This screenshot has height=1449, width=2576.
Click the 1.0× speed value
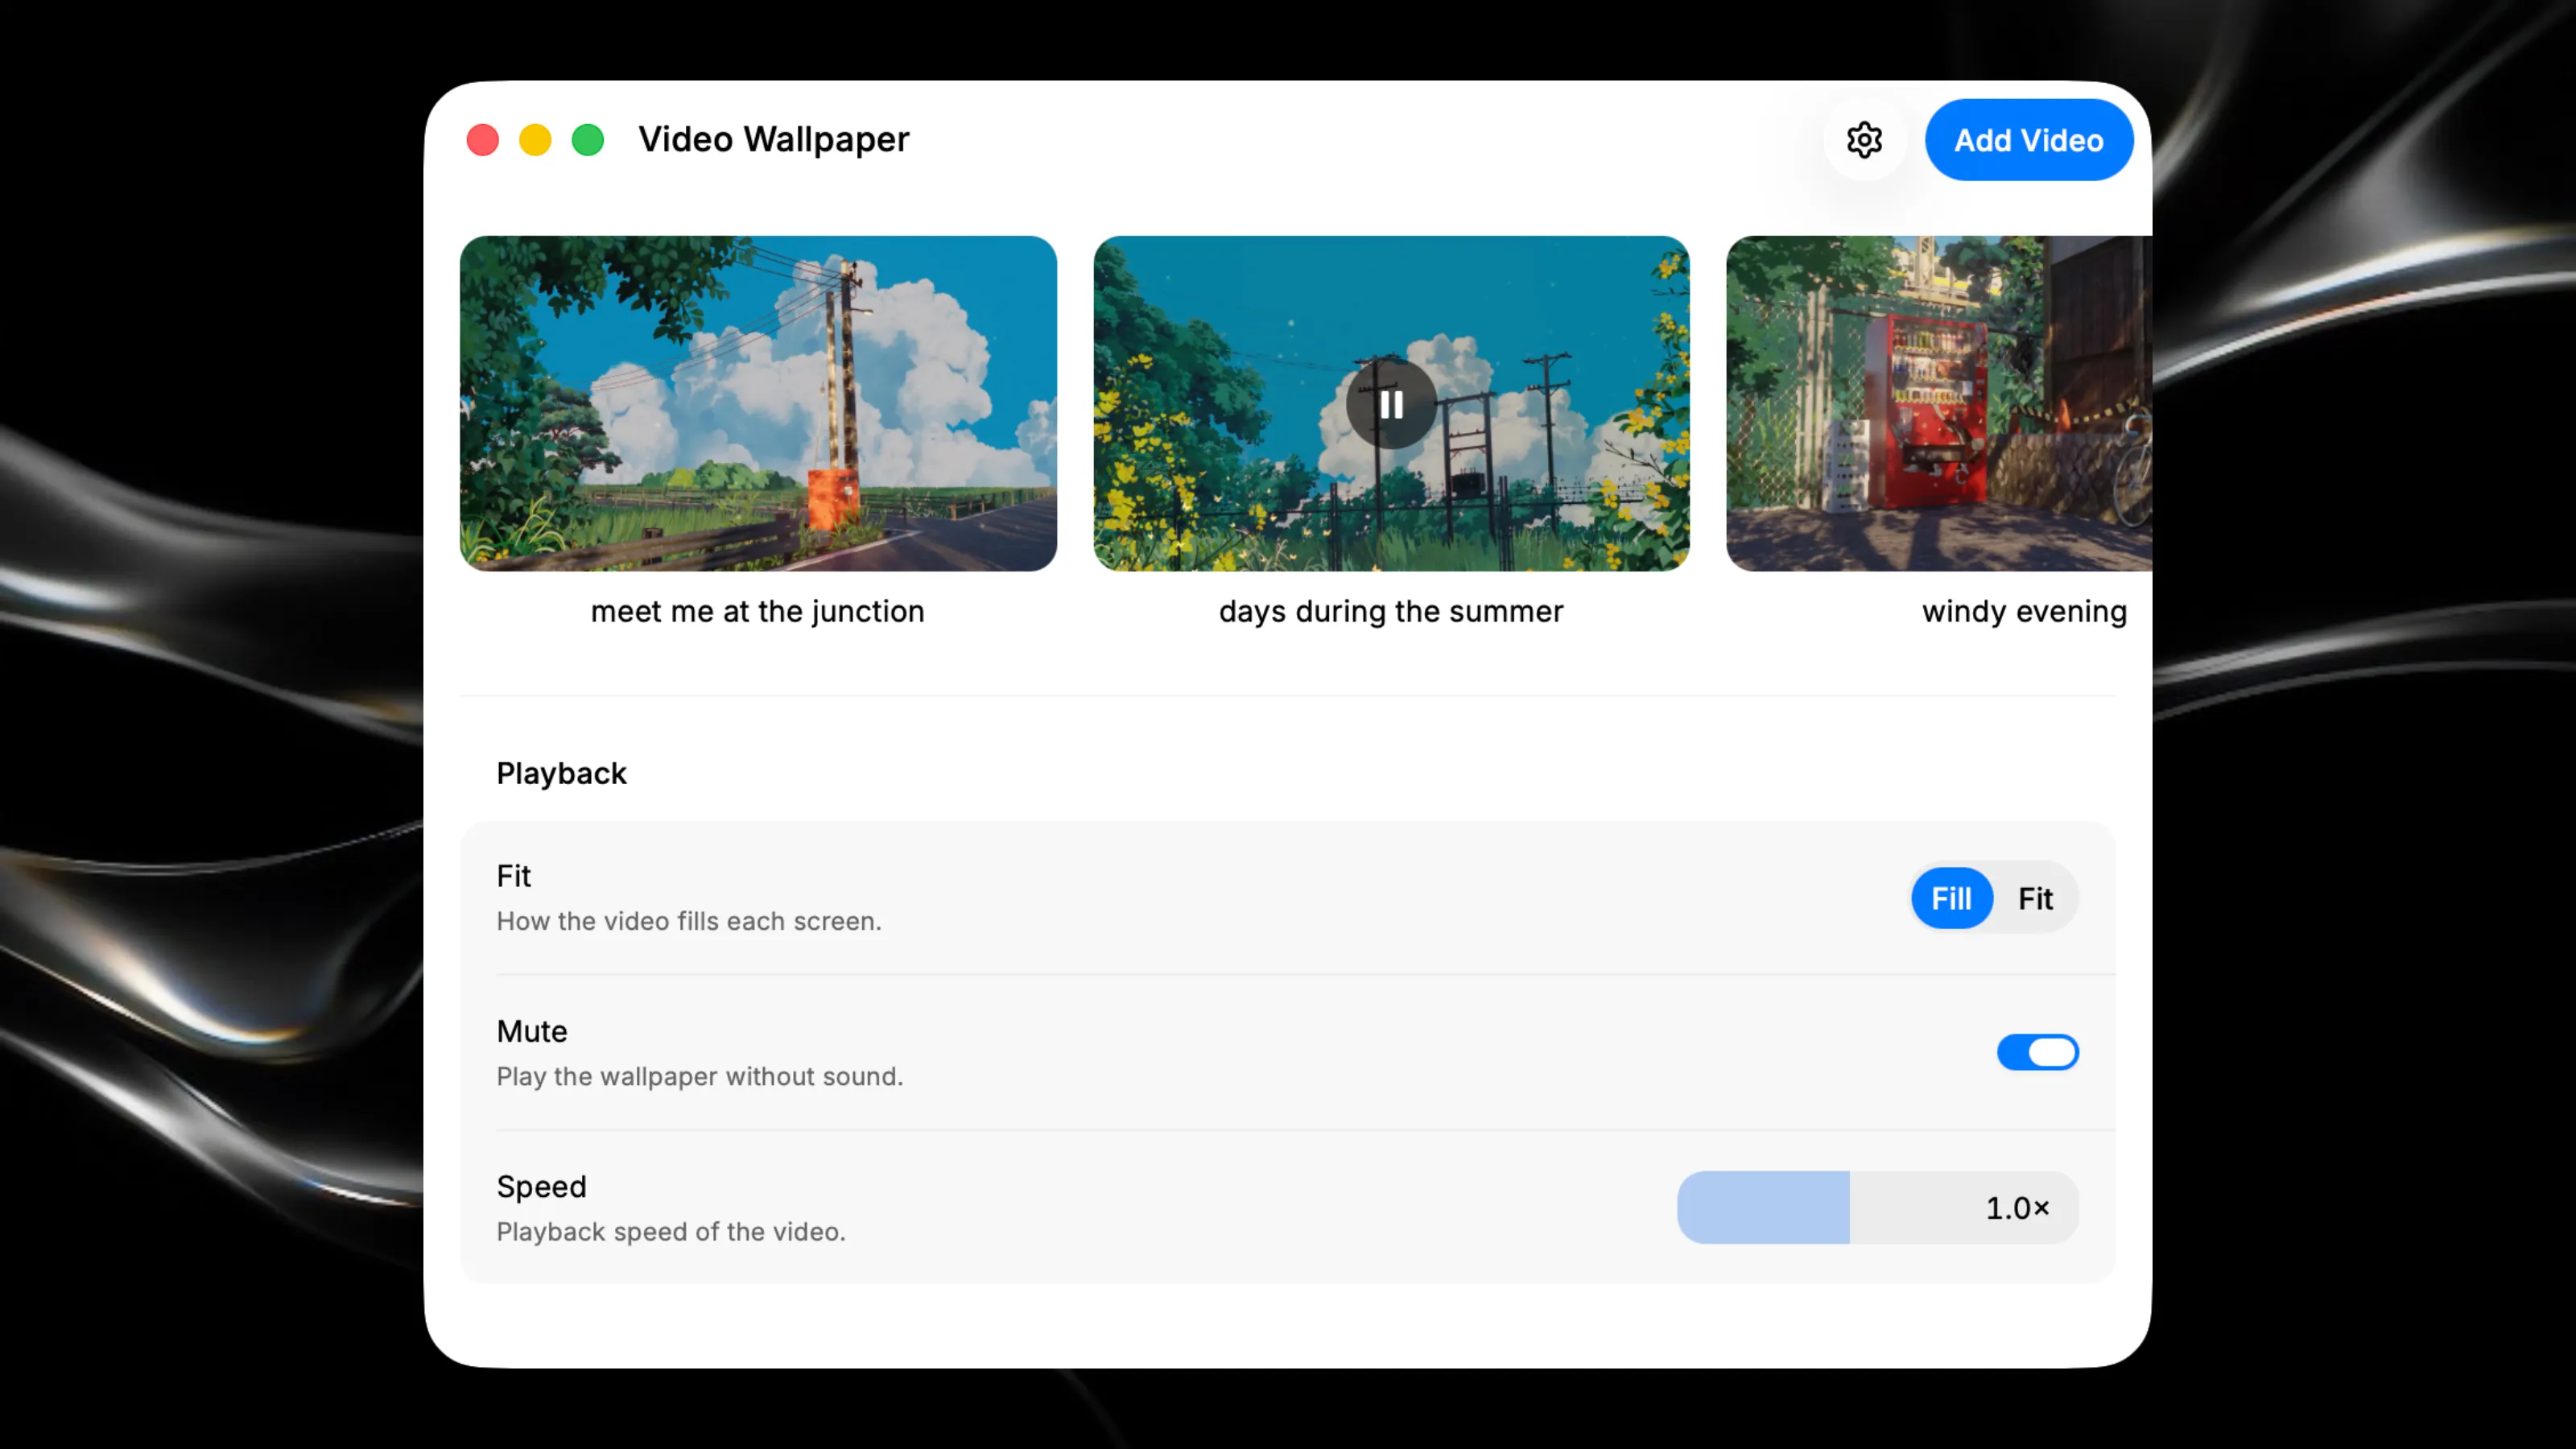(2017, 1208)
